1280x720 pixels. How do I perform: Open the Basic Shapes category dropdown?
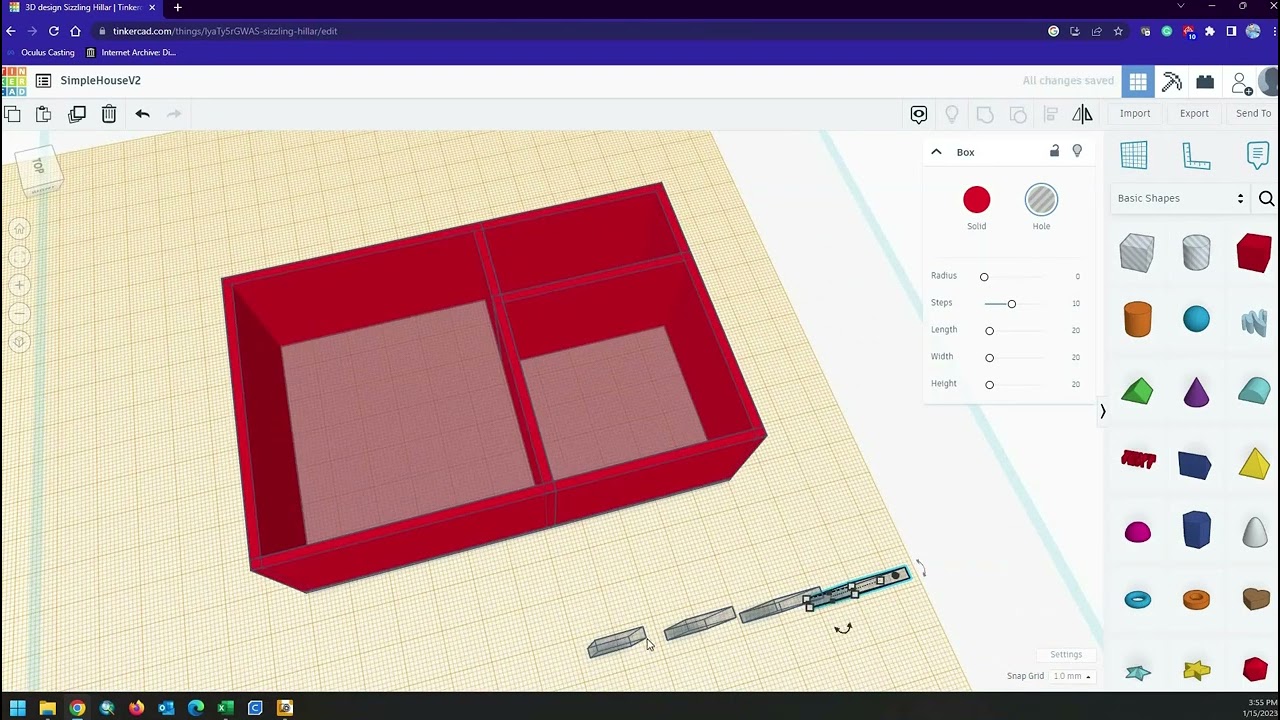pyautogui.click(x=1180, y=199)
